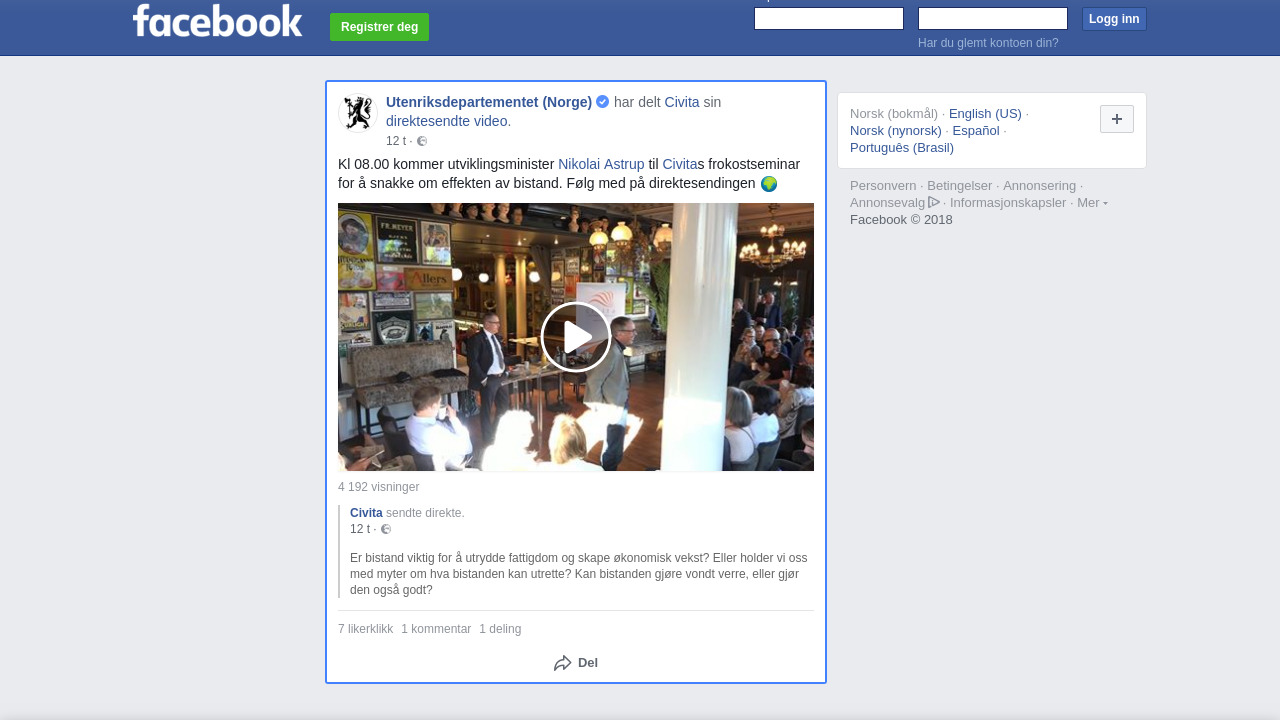Switch language to Português (Brasil)
Image resolution: width=1280 pixels, height=720 pixels.
[902, 147]
